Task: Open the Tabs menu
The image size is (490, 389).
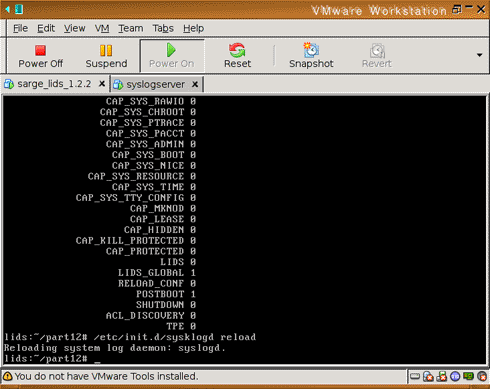Action: (x=163, y=28)
